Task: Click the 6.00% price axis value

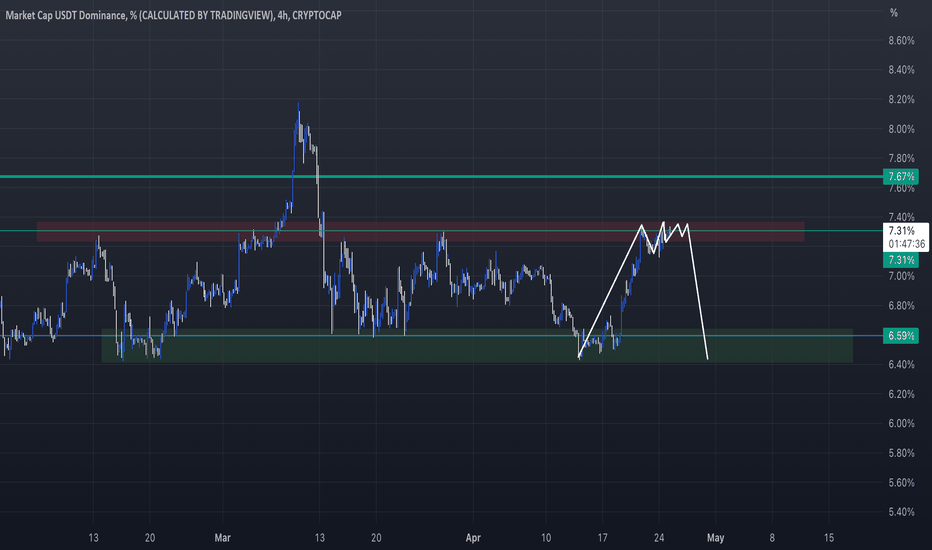Action: (x=901, y=423)
